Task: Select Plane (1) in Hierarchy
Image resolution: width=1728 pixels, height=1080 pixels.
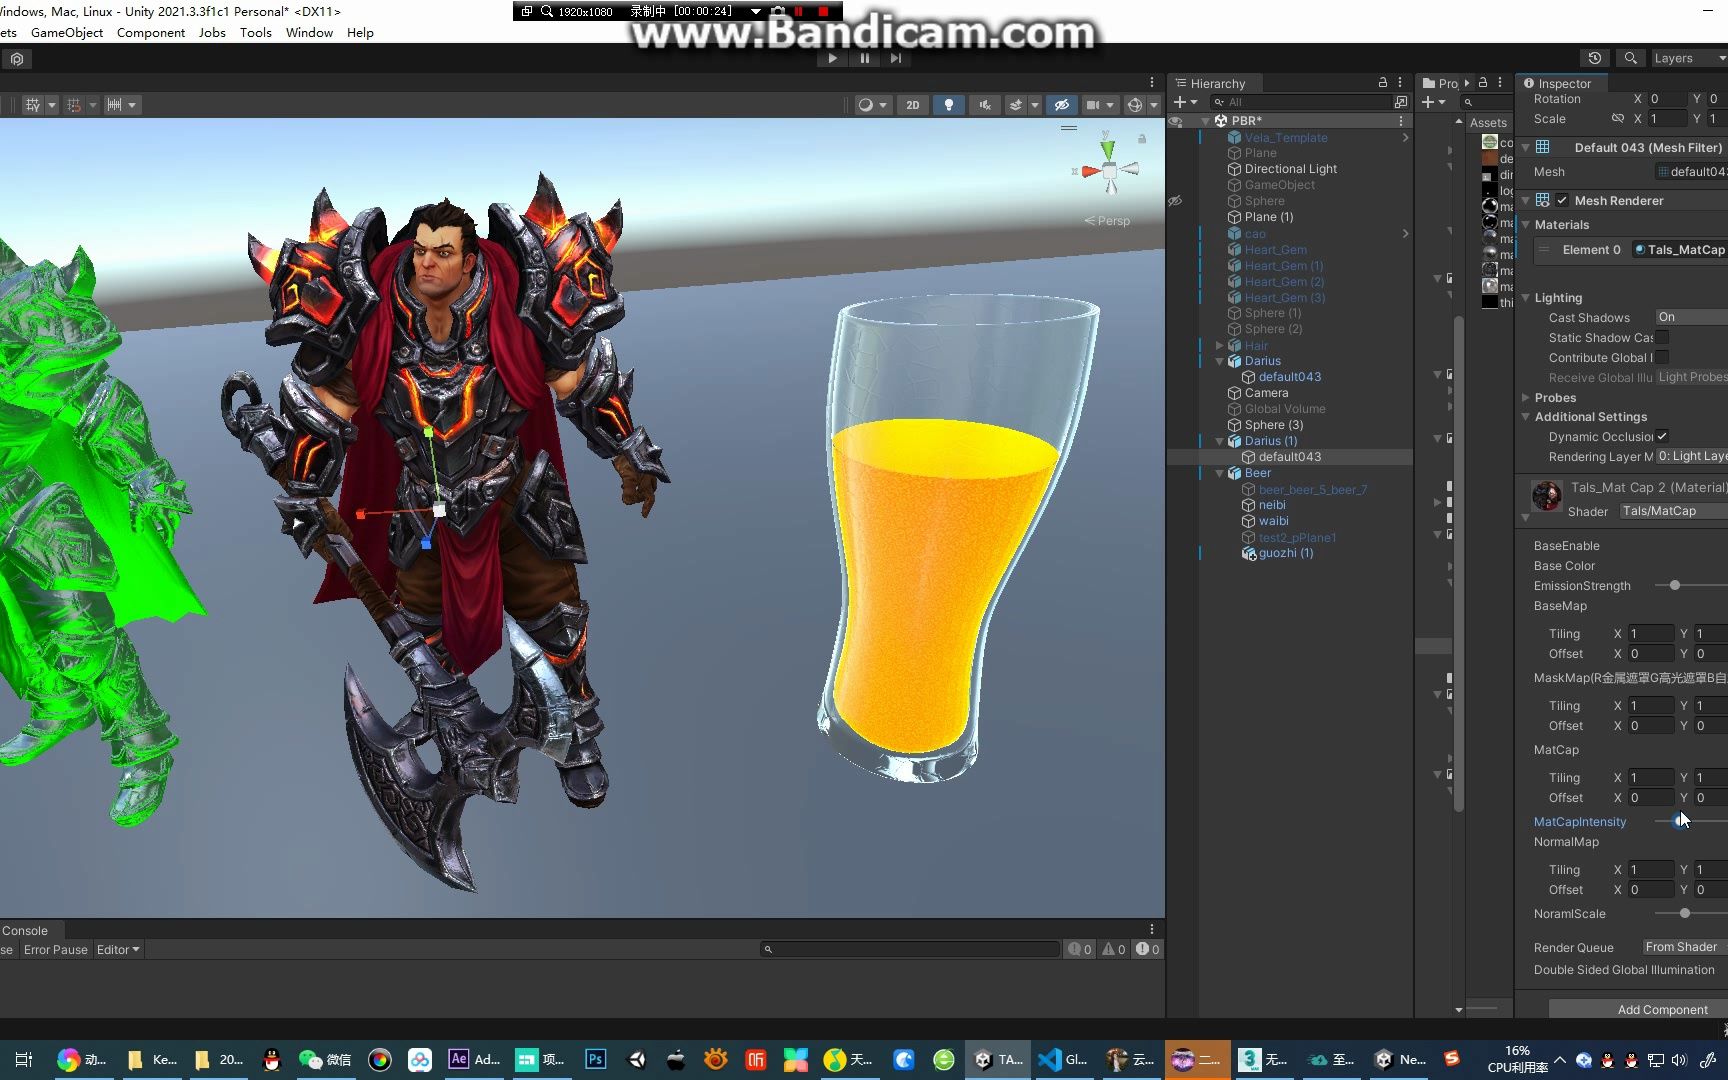Action: [1268, 217]
